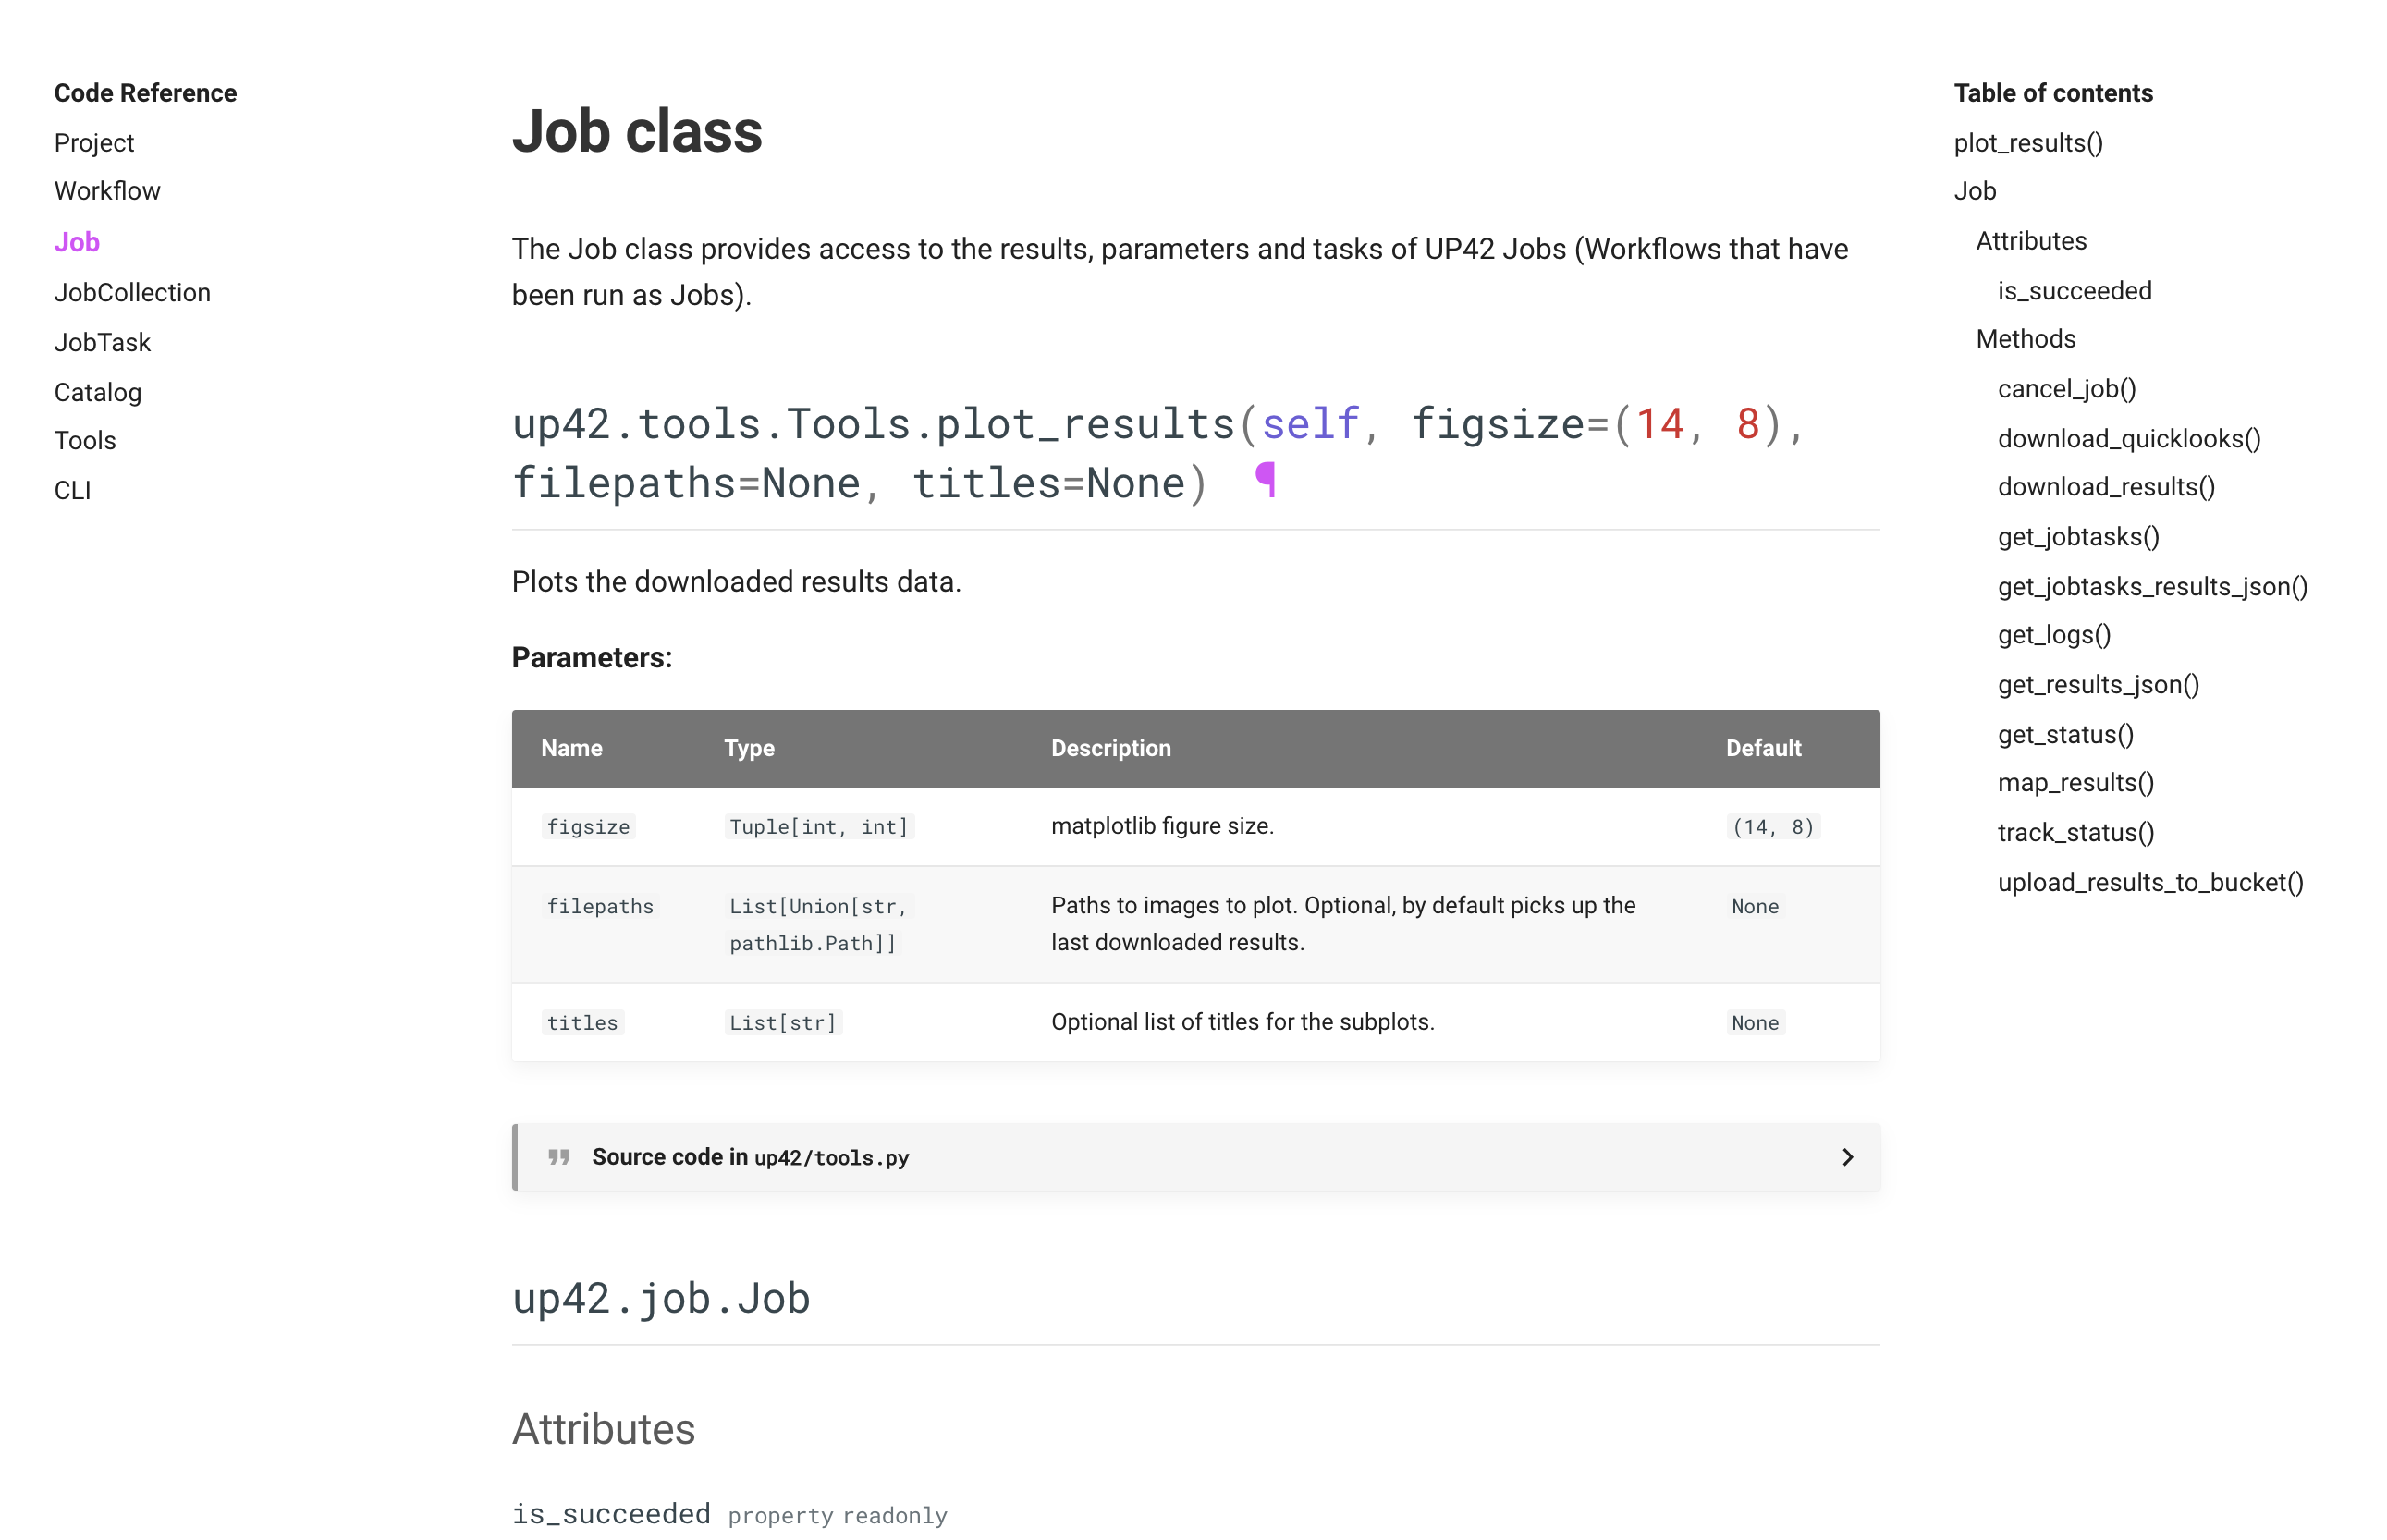Open the JobCollection documentation page

click(131, 292)
